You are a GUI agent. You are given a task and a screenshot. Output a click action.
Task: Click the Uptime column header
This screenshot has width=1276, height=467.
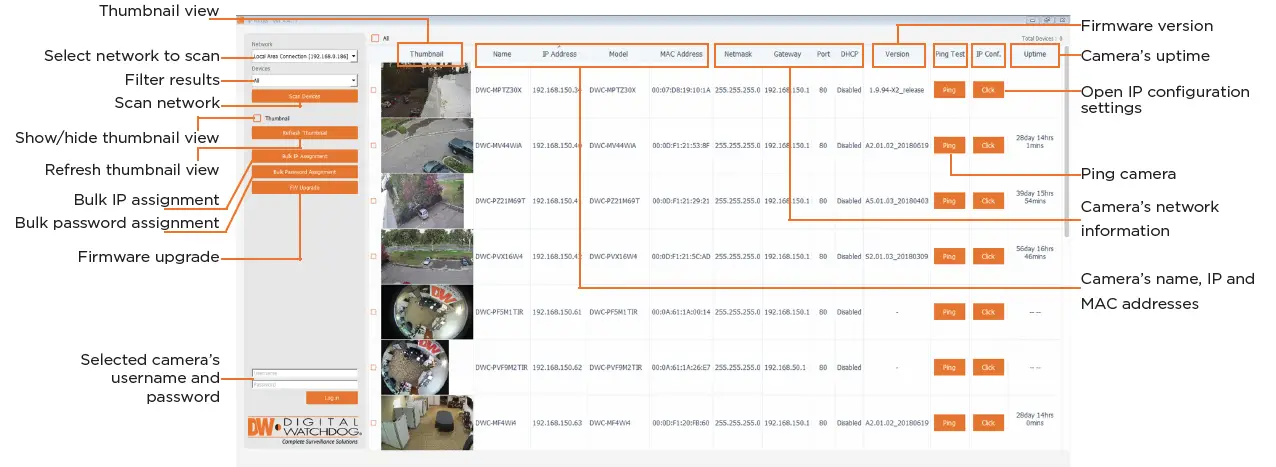coord(1033,54)
